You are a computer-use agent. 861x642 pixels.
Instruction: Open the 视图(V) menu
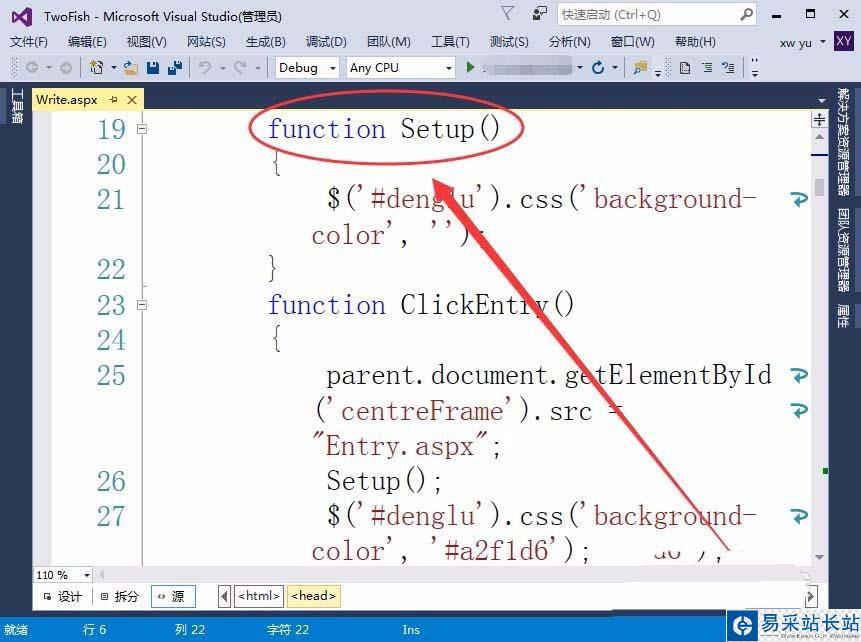(x=146, y=42)
